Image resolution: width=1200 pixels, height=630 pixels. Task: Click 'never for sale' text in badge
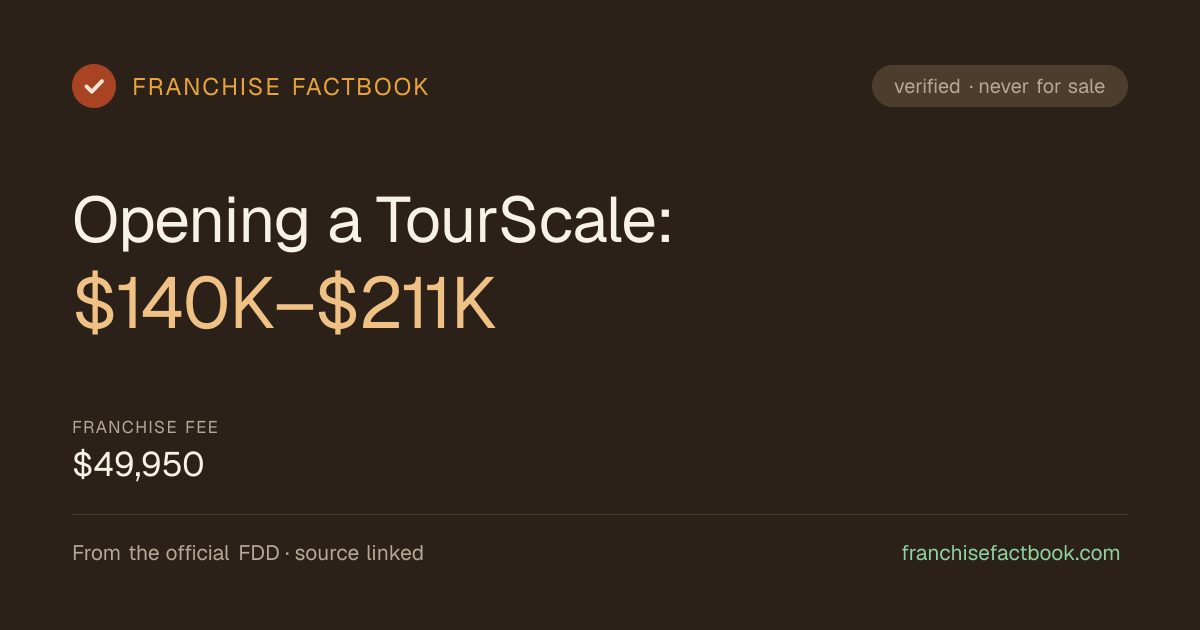click(x=1042, y=86)
